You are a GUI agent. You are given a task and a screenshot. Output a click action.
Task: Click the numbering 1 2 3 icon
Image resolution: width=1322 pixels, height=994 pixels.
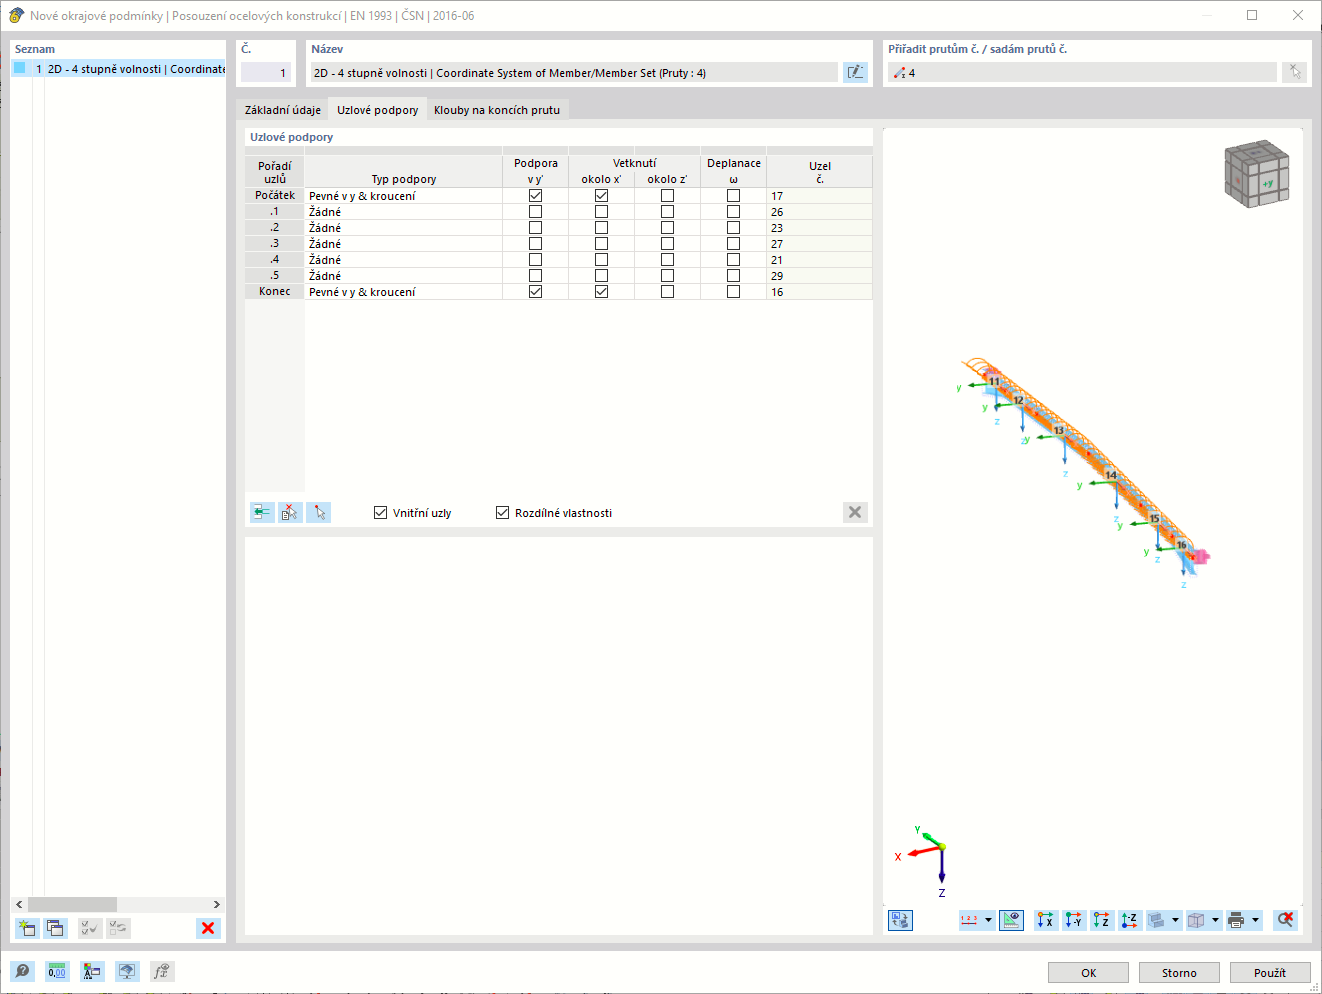coord(969,920)
